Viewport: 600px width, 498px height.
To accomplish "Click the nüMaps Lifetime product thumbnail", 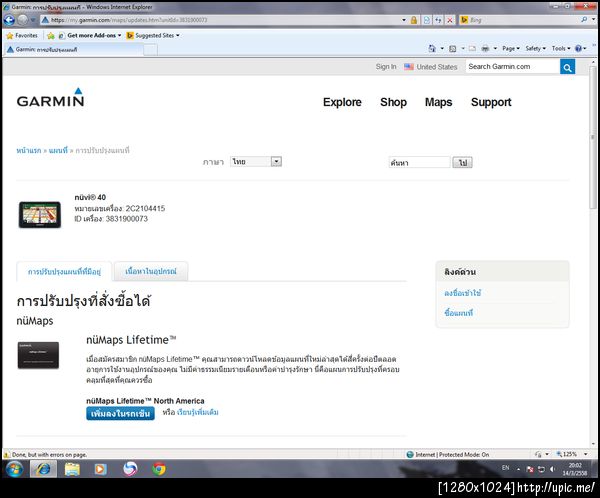I will [x=38, y=355].
